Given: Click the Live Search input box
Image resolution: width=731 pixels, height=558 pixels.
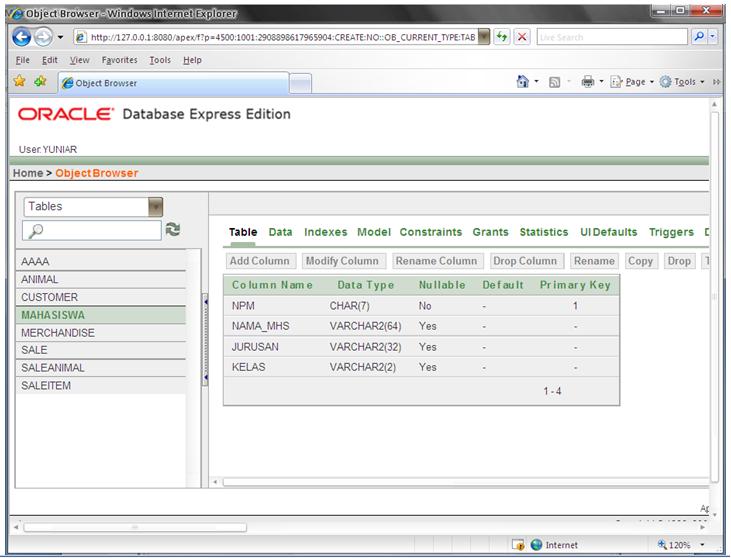Looking at the screenshot, I should pyautogui.click(x=612, y=37).
